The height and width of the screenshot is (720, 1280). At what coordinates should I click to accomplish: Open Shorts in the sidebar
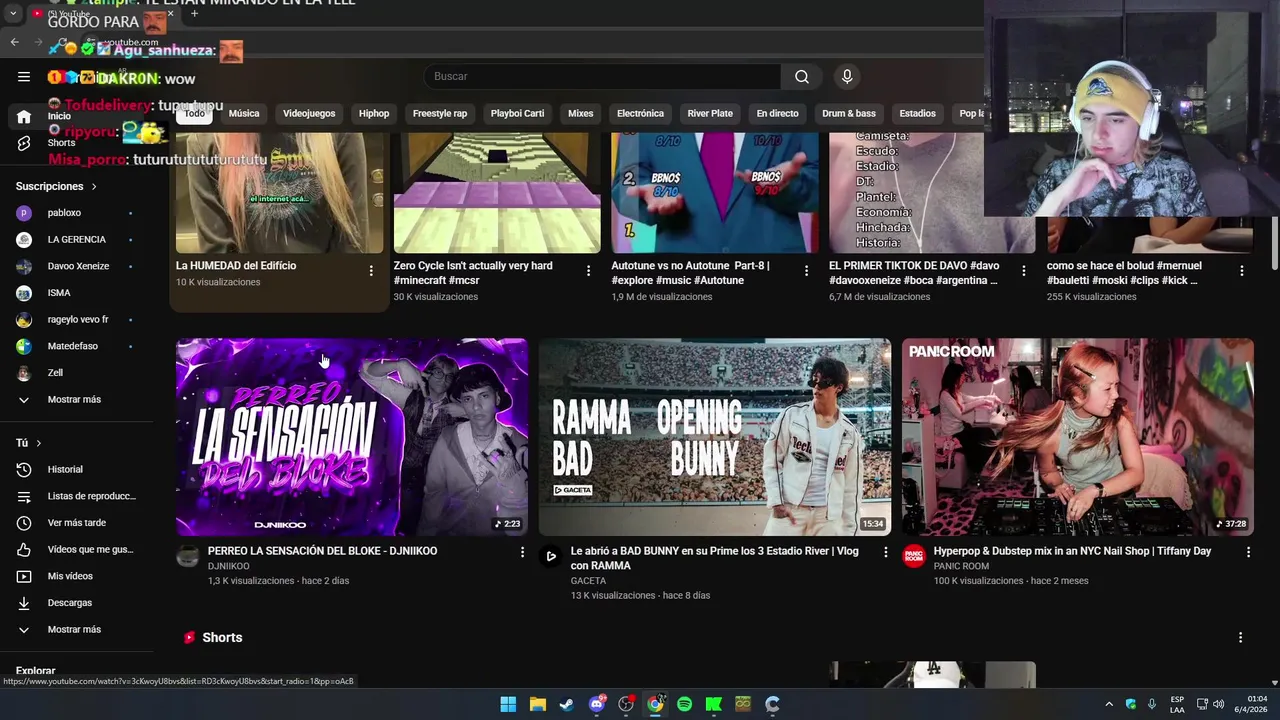coord(60,143)
